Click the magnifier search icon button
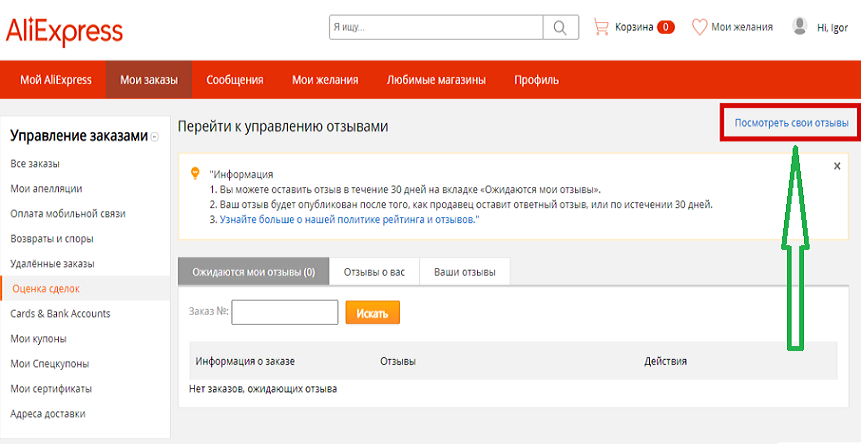Image resolution: width=861 pixels, height=444 pixels. click(x=561, y=27)
